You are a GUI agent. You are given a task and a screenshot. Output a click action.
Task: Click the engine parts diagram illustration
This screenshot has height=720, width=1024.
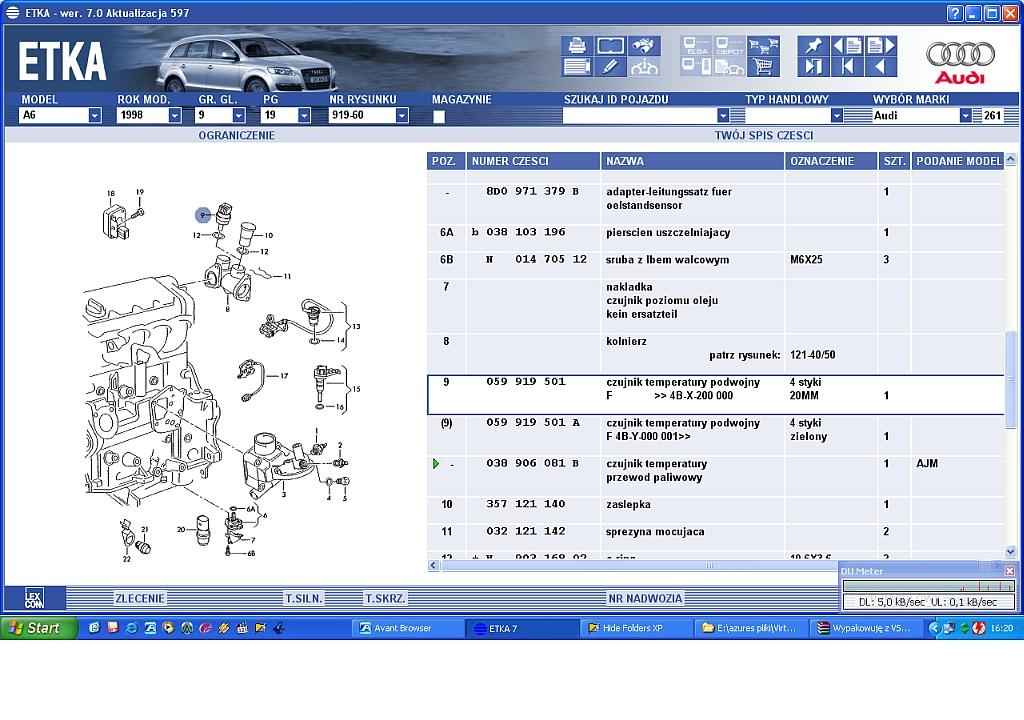(222, 376)
